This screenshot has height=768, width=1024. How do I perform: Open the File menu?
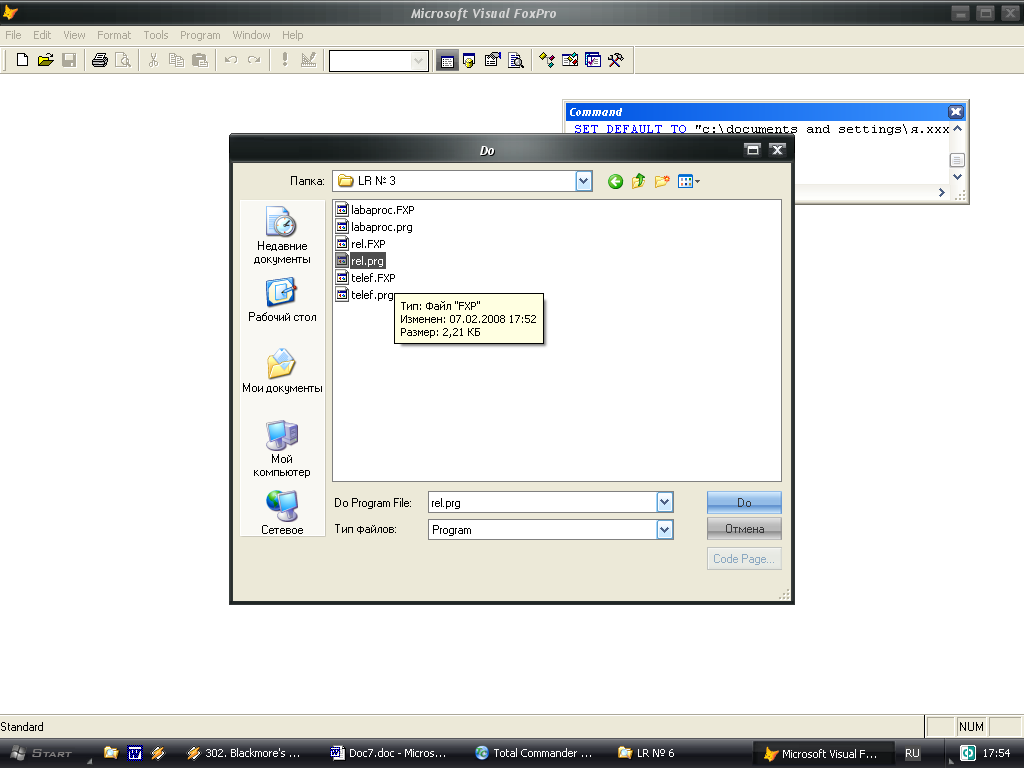pyautogui.click(x=13, y=35)
